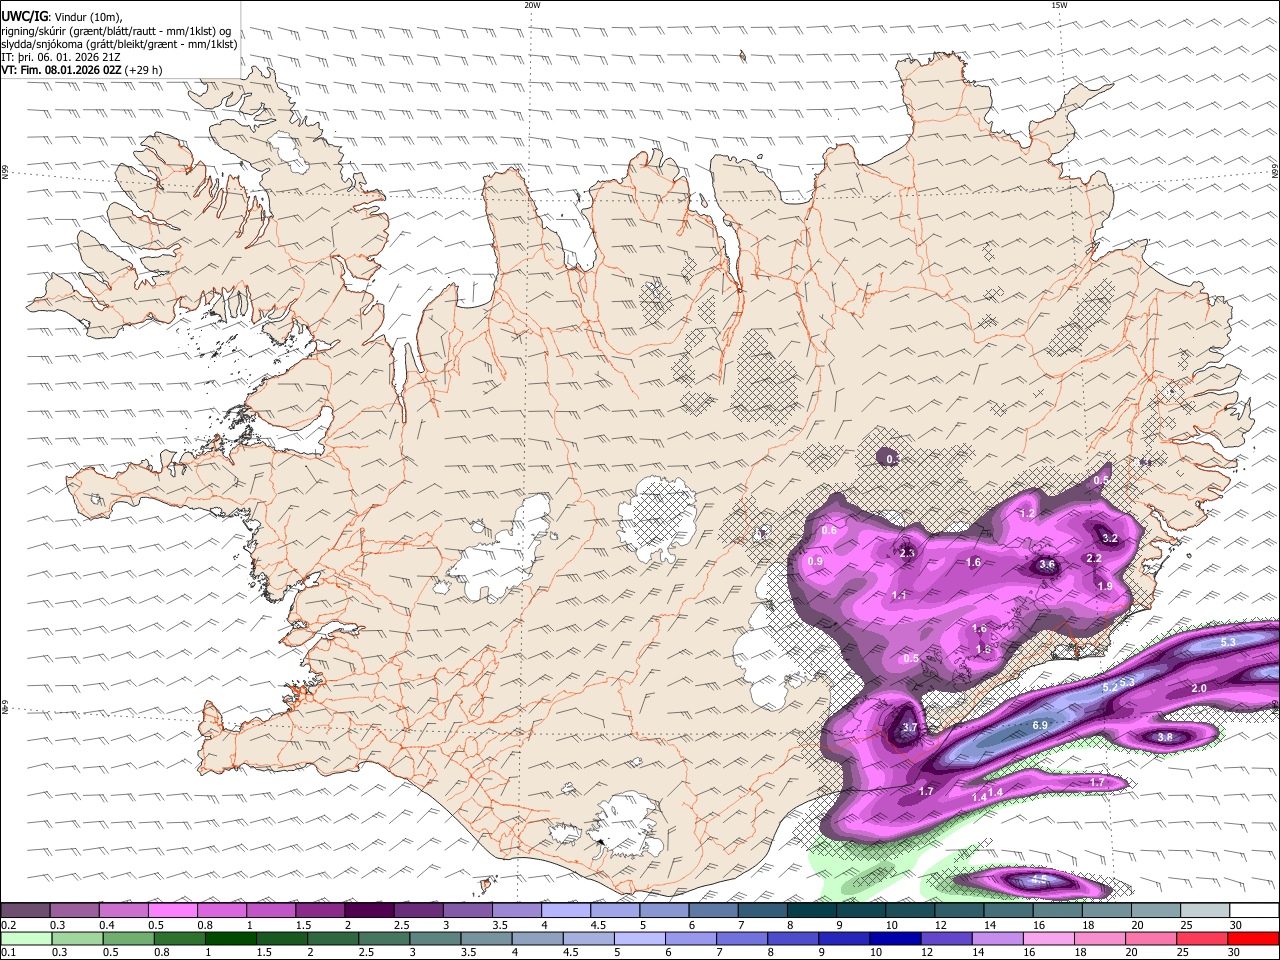Click the 'rigning/skúrir' legend description line

[x=116, y=31]
